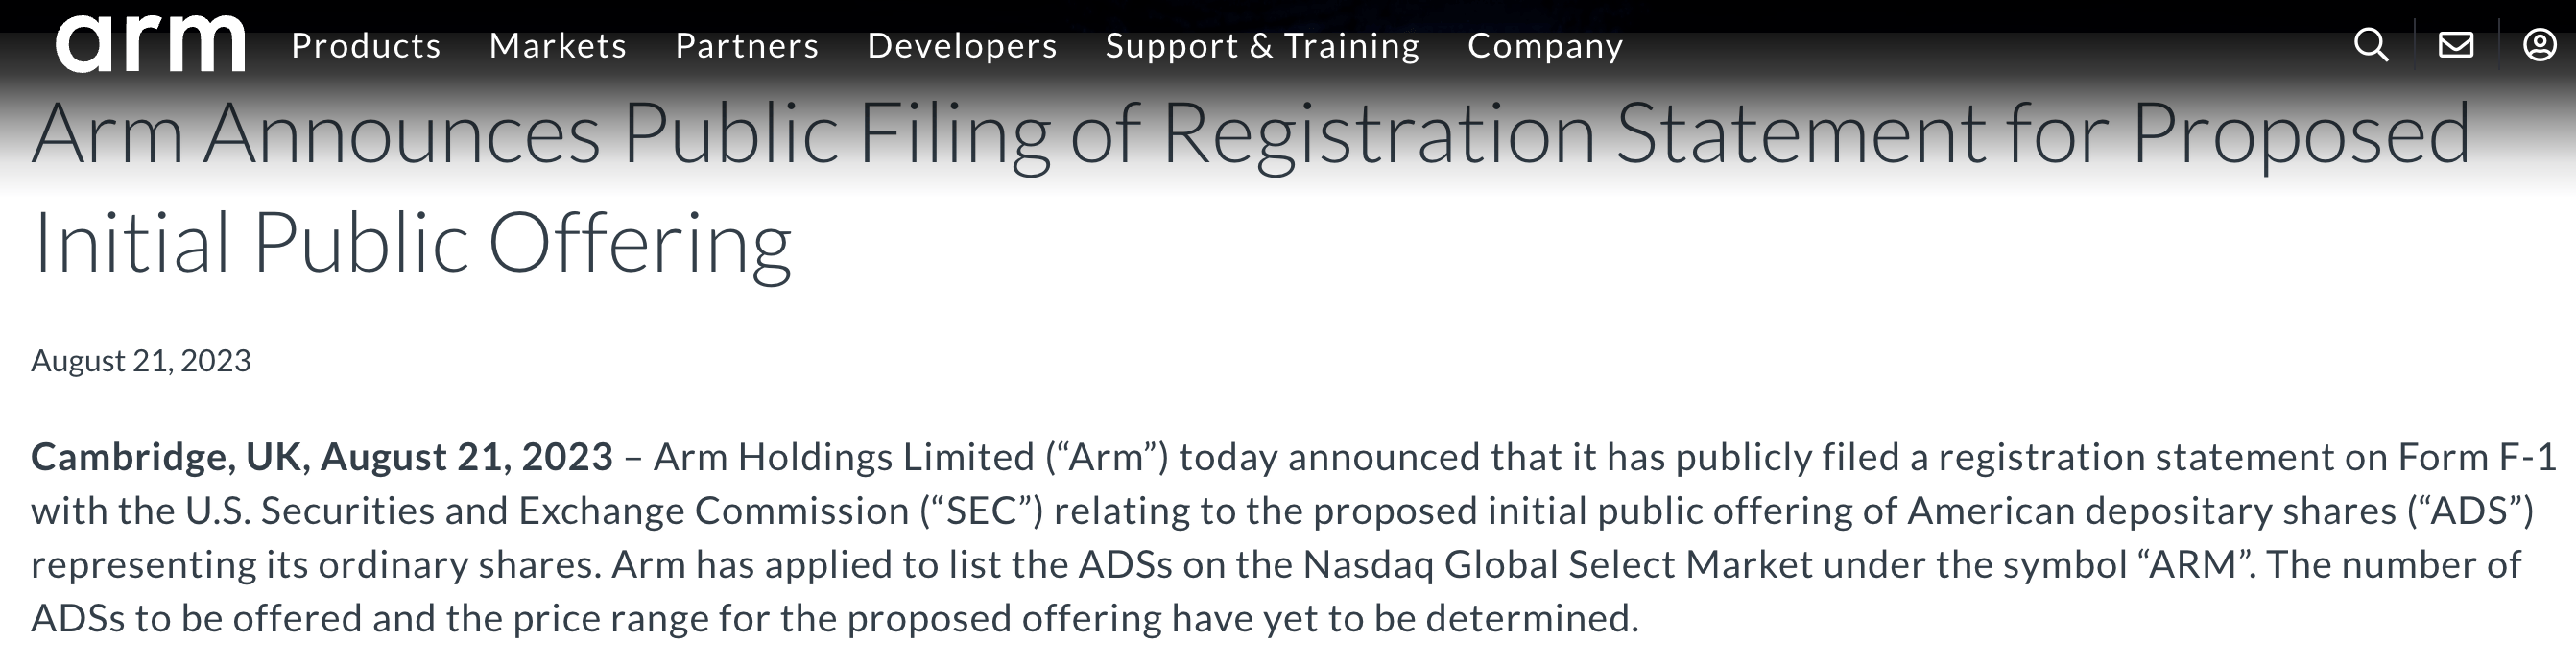
Task: Open the site search magnifier icon
Action: pyautogui.click(x=2371, y=45)
